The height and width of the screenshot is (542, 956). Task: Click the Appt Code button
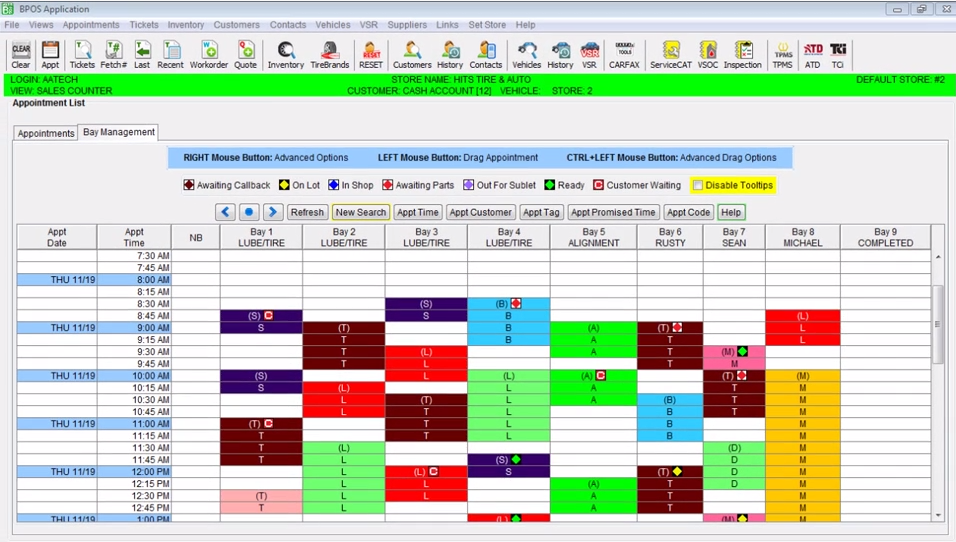point(688,212)
